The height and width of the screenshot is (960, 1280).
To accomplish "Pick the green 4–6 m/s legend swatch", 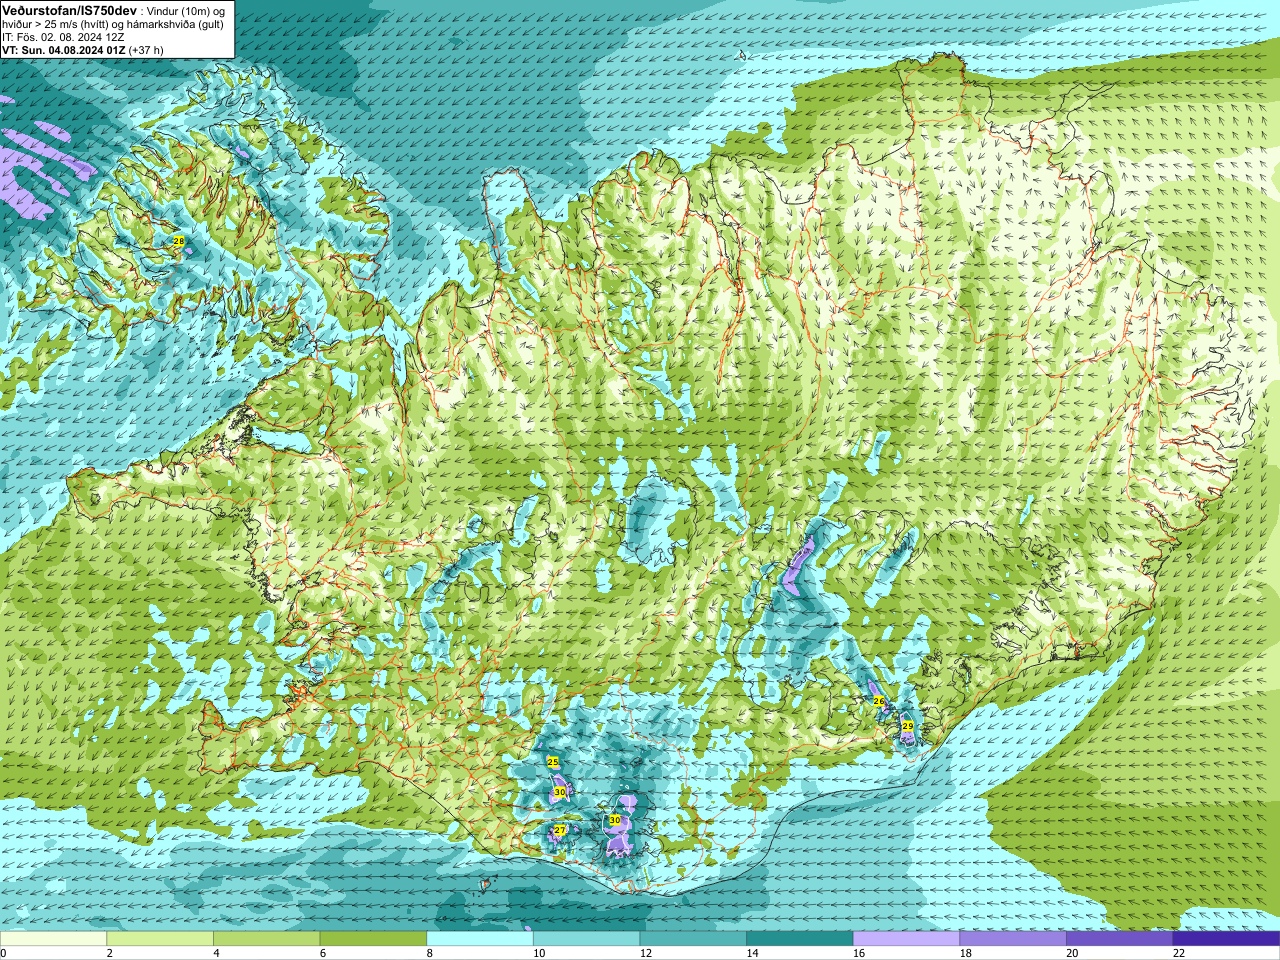I will coord(267,939).
